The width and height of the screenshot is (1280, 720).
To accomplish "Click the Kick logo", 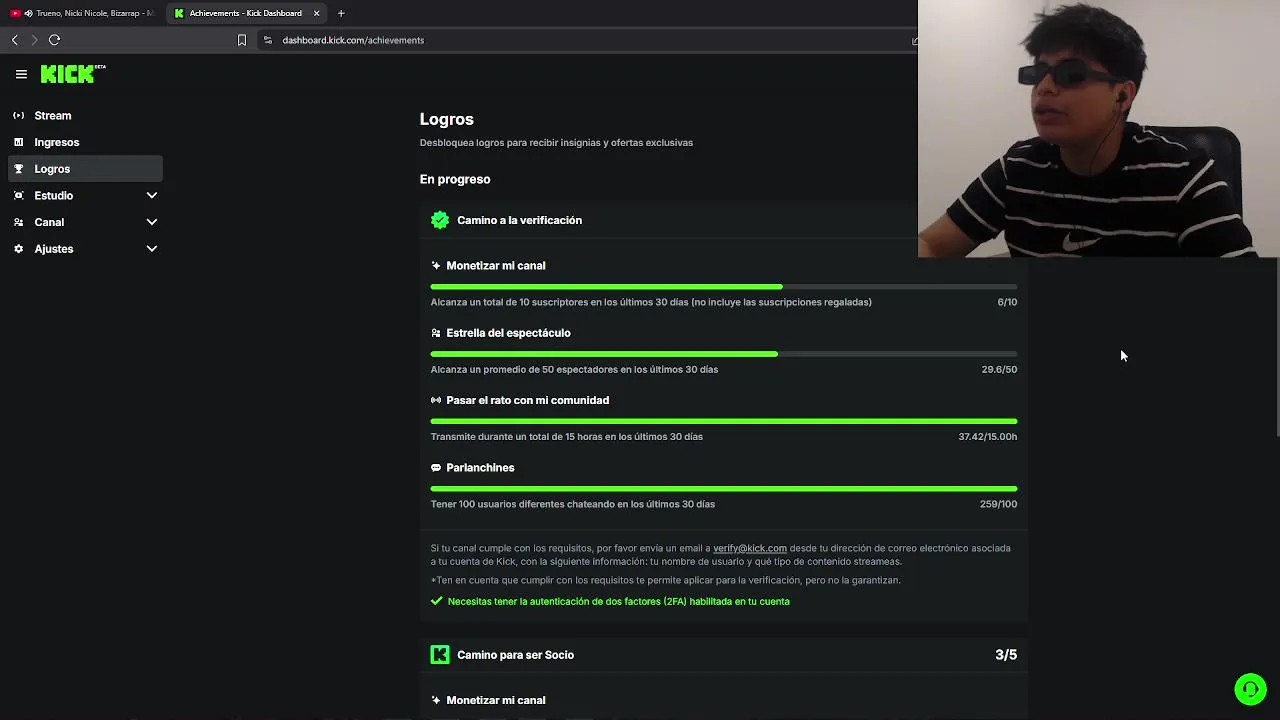I will coord(73,74).
